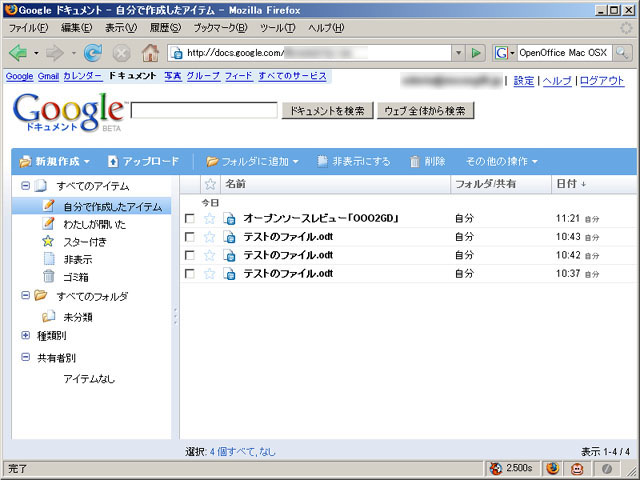Star the テストのファイル.odt from 10:37
The width and height of the screenshot is (640, 480).
pos(209,273)
